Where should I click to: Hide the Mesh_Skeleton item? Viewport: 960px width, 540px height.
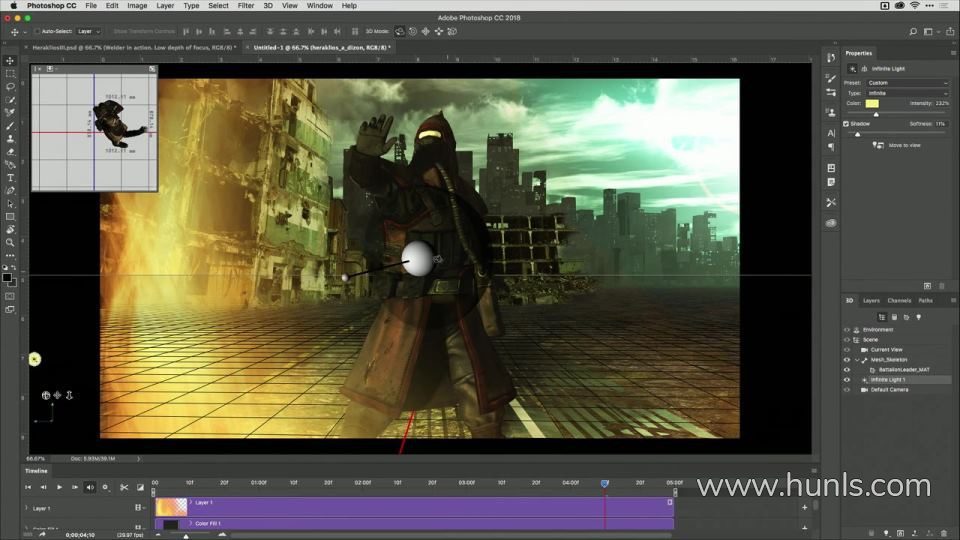[847, 359]
